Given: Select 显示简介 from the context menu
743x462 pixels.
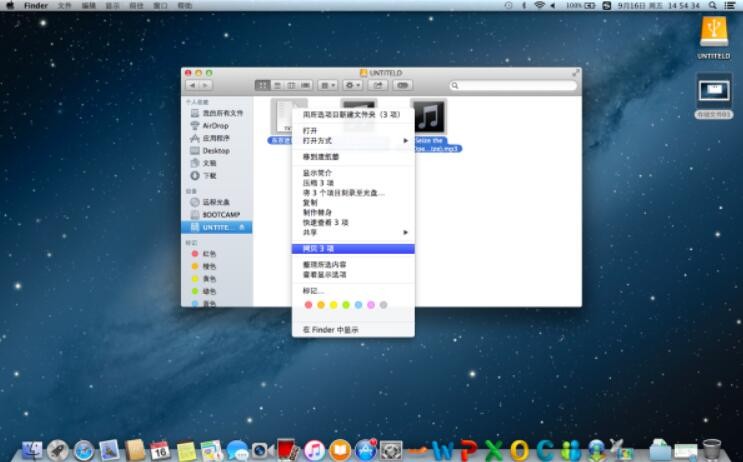Looking at the screenshot, I should click(x=318, y=173).
